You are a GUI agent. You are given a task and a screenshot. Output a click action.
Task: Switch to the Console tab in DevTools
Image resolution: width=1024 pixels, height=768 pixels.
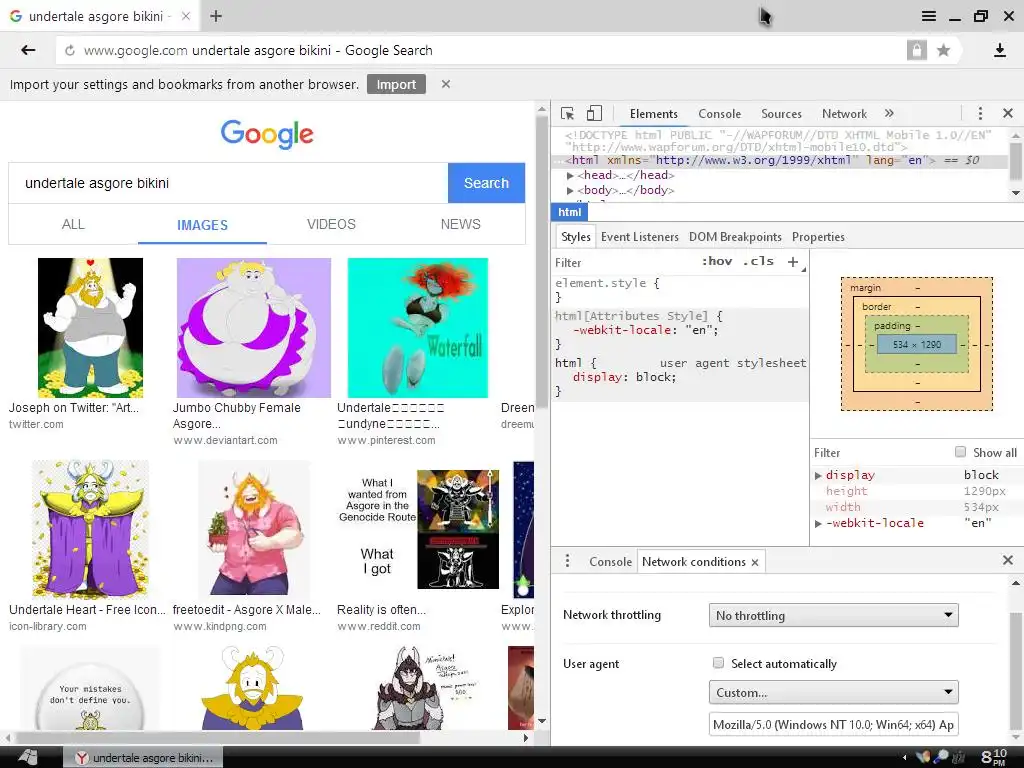click(x=719, y=114)
